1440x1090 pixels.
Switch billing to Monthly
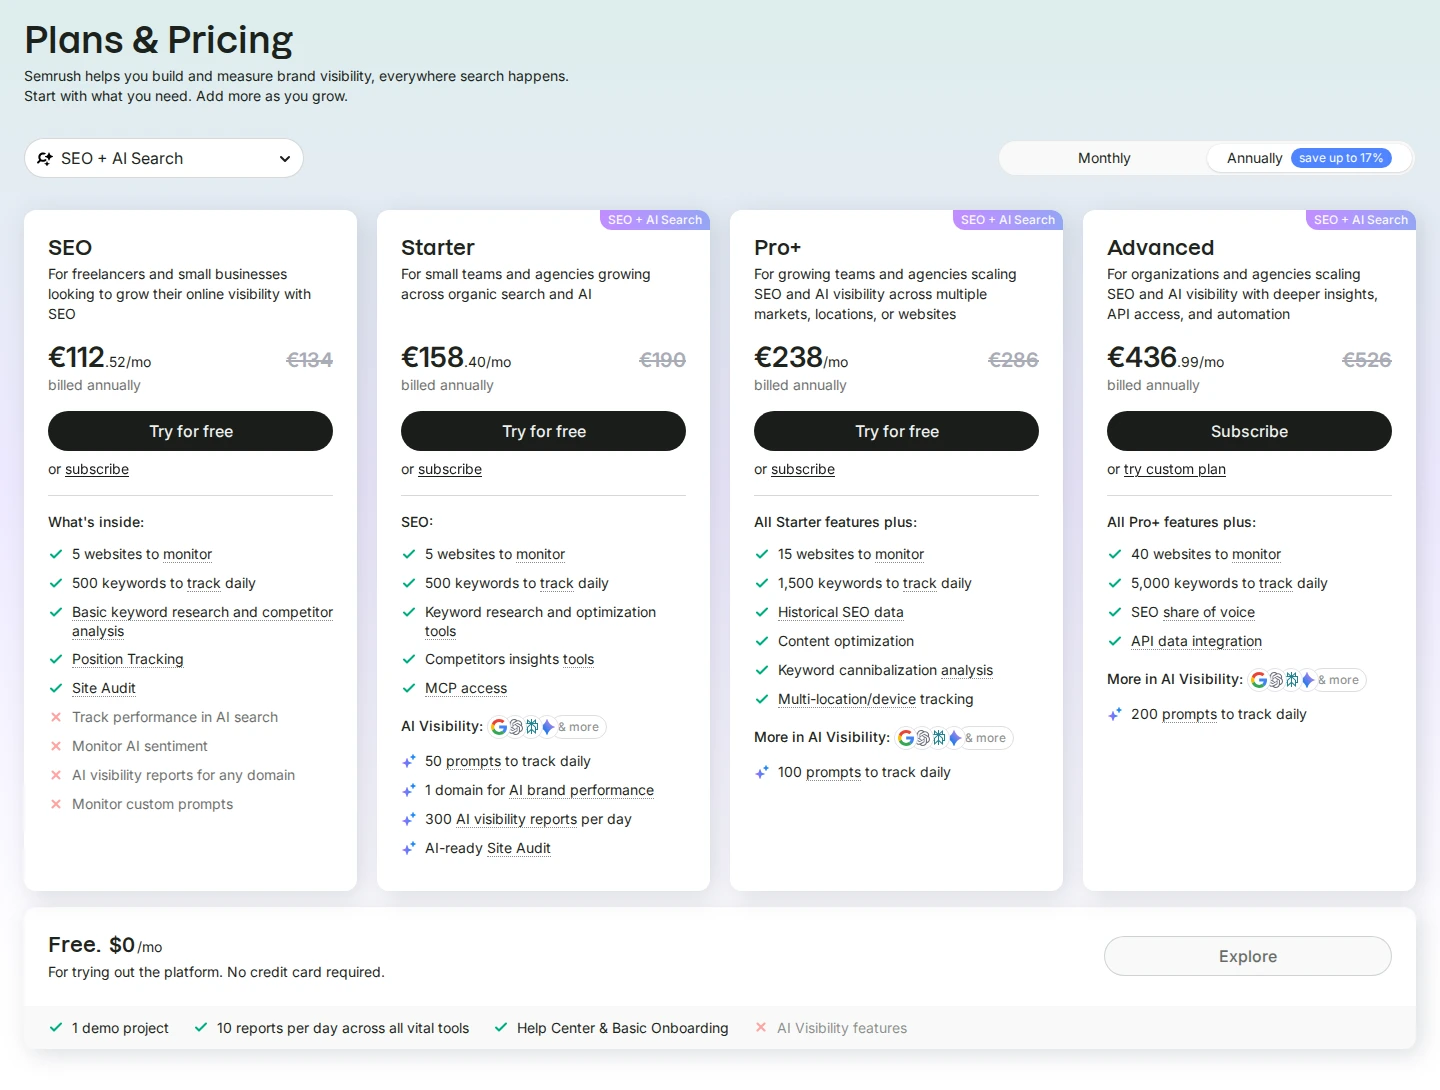(x=1104, y=158)
